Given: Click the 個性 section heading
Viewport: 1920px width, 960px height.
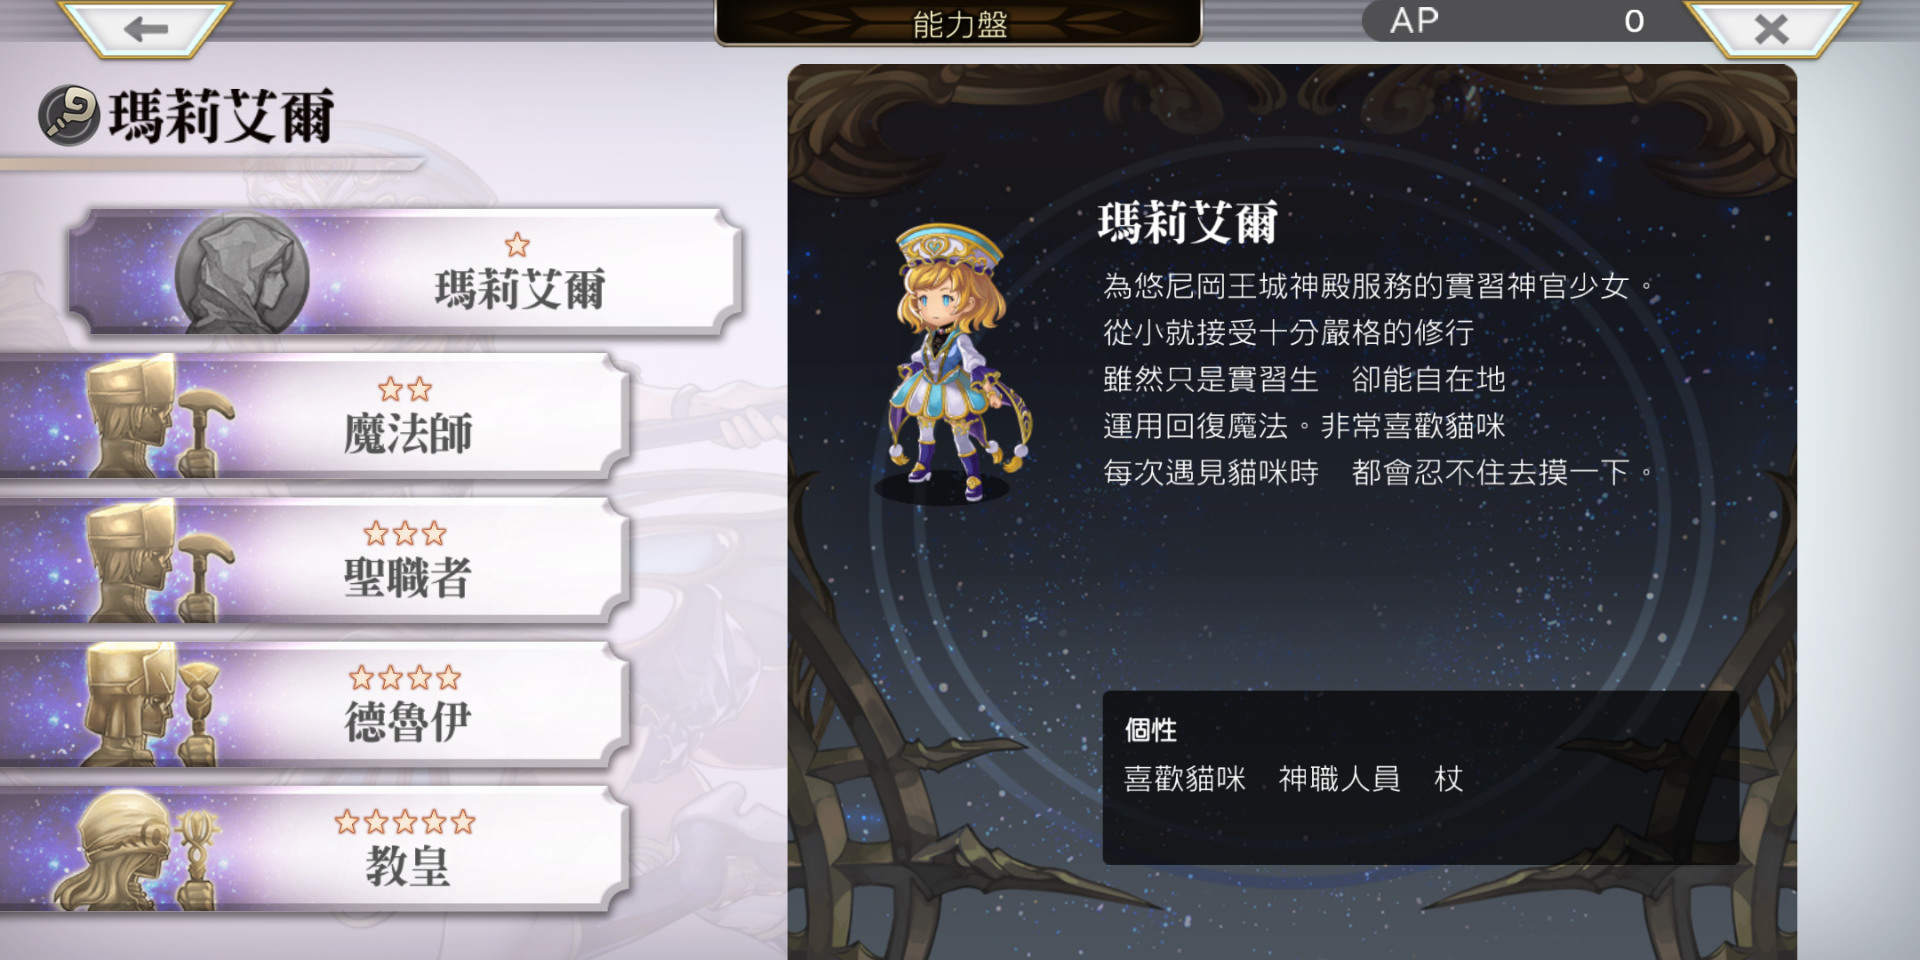Looking at the screenshot, I should tap(1151, 730).
